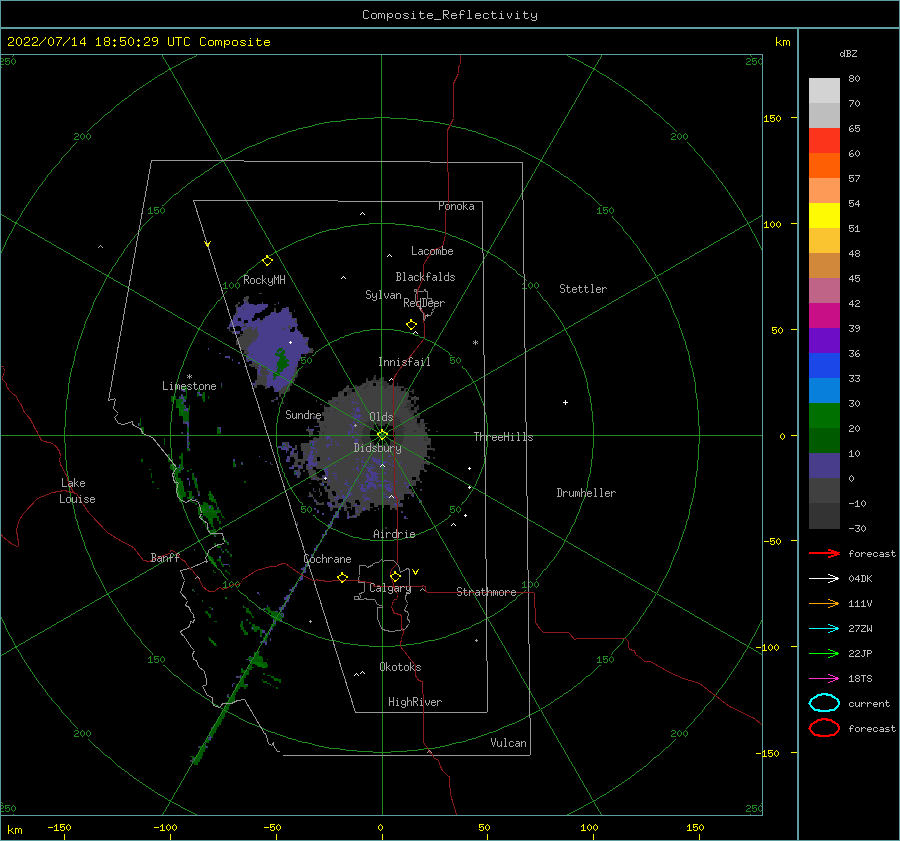Select the slate purple 0-10 dBZ swatch

coord(824,466)
